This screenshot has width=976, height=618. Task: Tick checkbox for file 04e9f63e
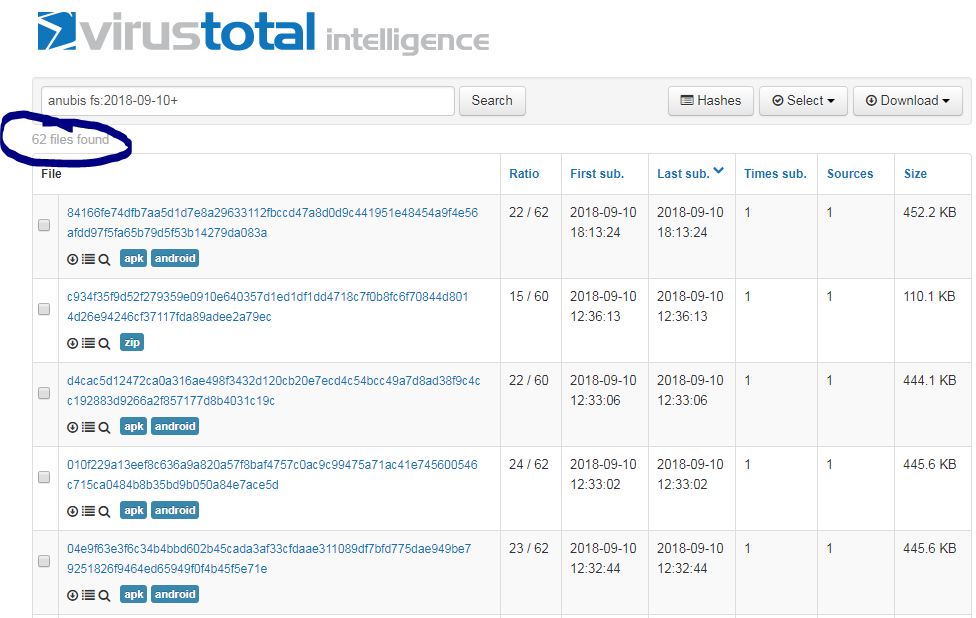[x=44, y=561]
